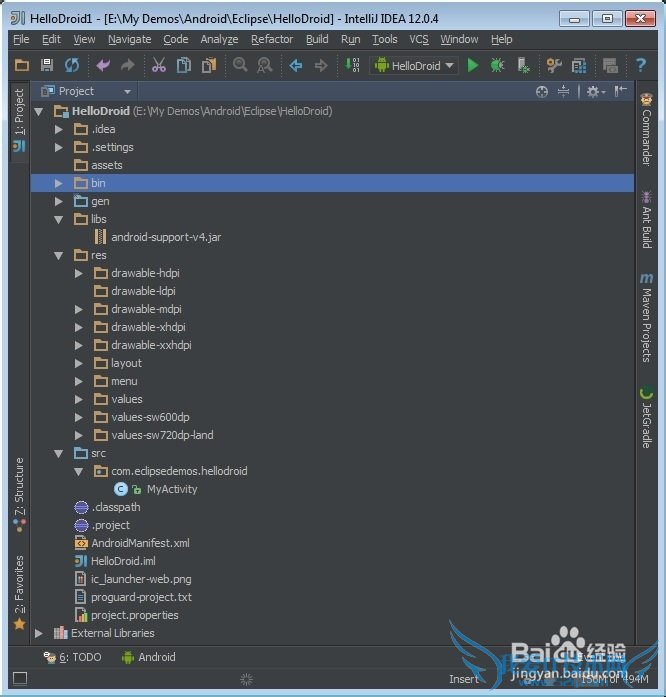Click the SDK/AVD manager windows icon

pos(610,66)
